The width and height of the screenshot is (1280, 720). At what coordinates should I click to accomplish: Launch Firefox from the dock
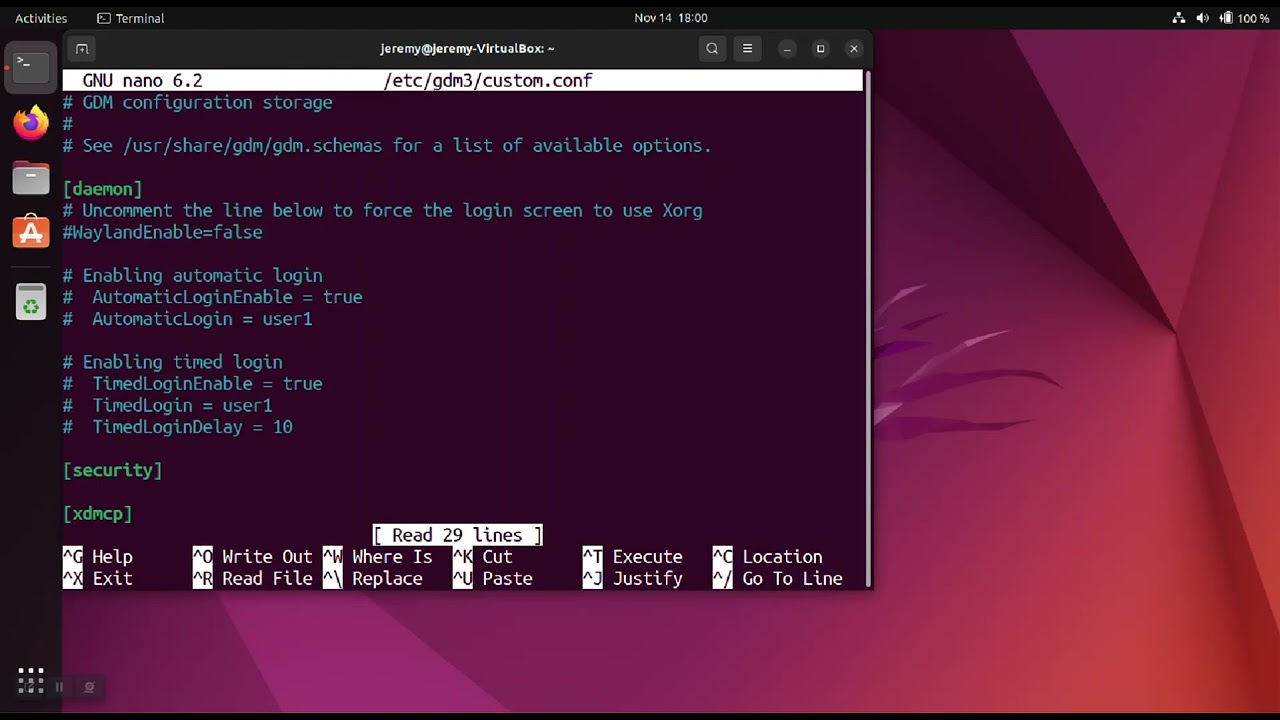[x=31, y=122]
